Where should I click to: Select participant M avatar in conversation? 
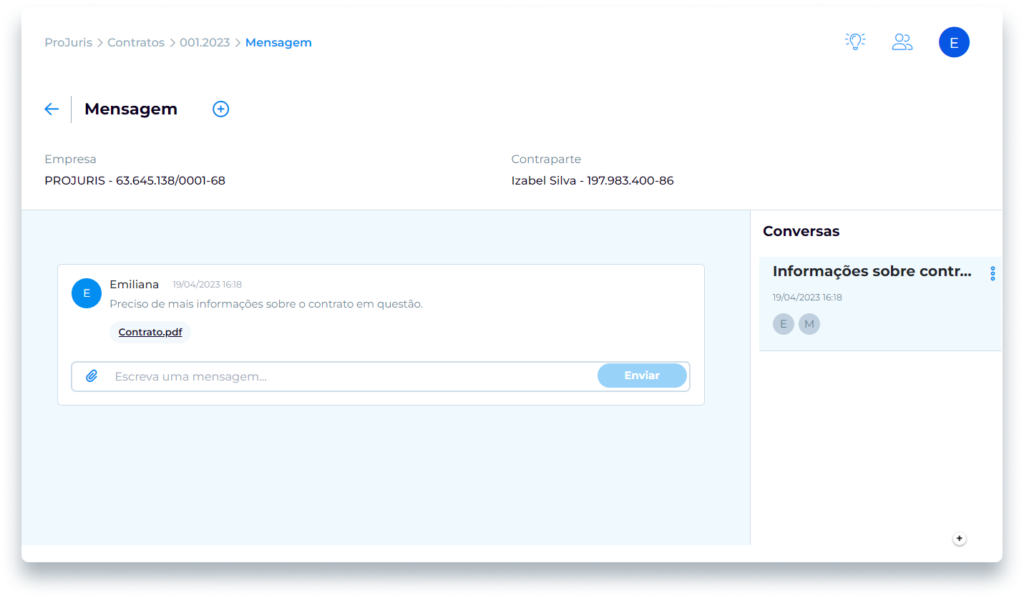coord(809,324)
